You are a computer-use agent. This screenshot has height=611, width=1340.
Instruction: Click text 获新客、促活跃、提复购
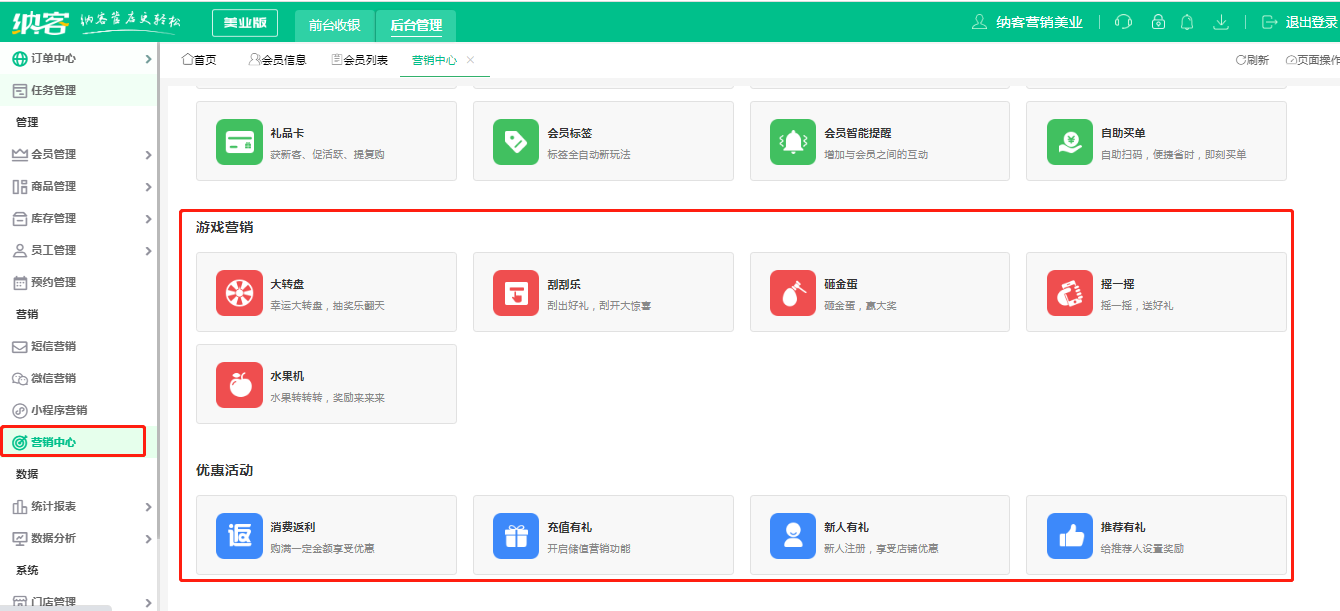point(327,154)
